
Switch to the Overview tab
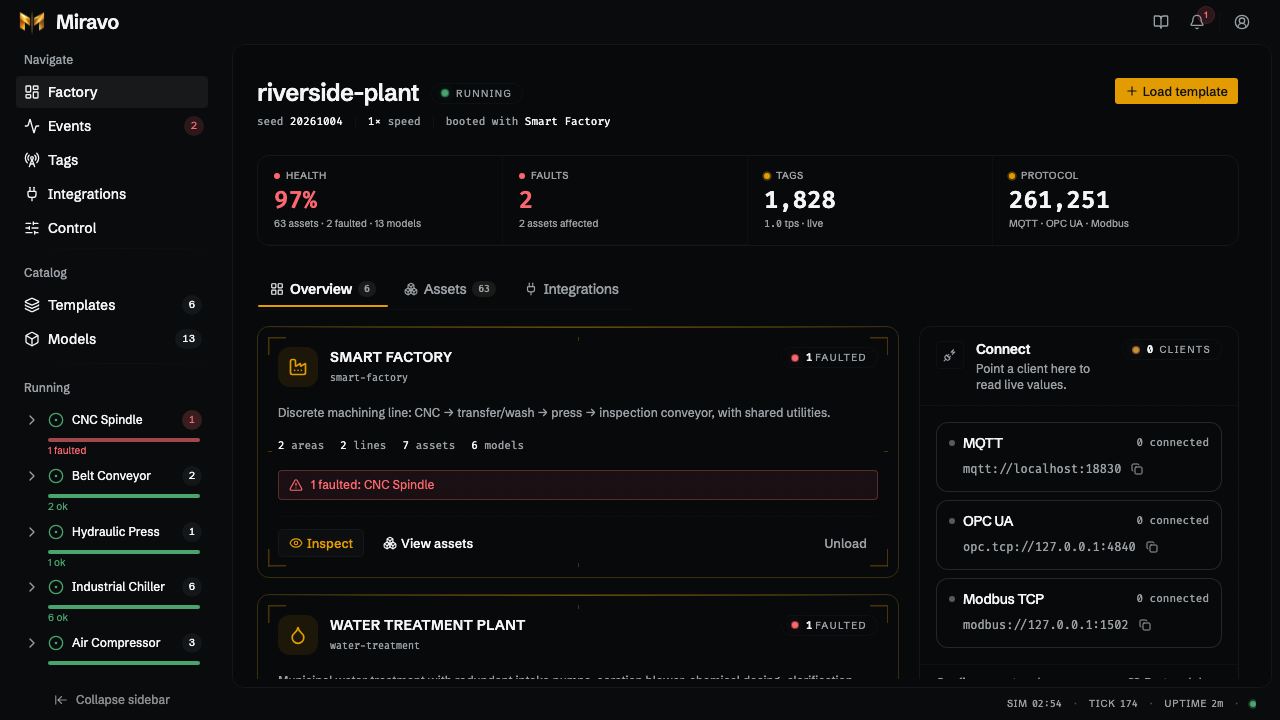click(x=322, y=289)
